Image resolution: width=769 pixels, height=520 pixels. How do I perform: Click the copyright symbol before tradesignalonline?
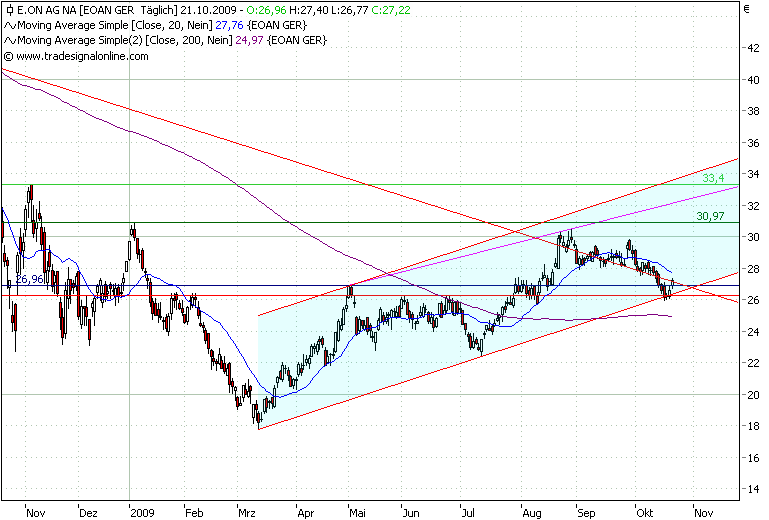tap(8, 56)
